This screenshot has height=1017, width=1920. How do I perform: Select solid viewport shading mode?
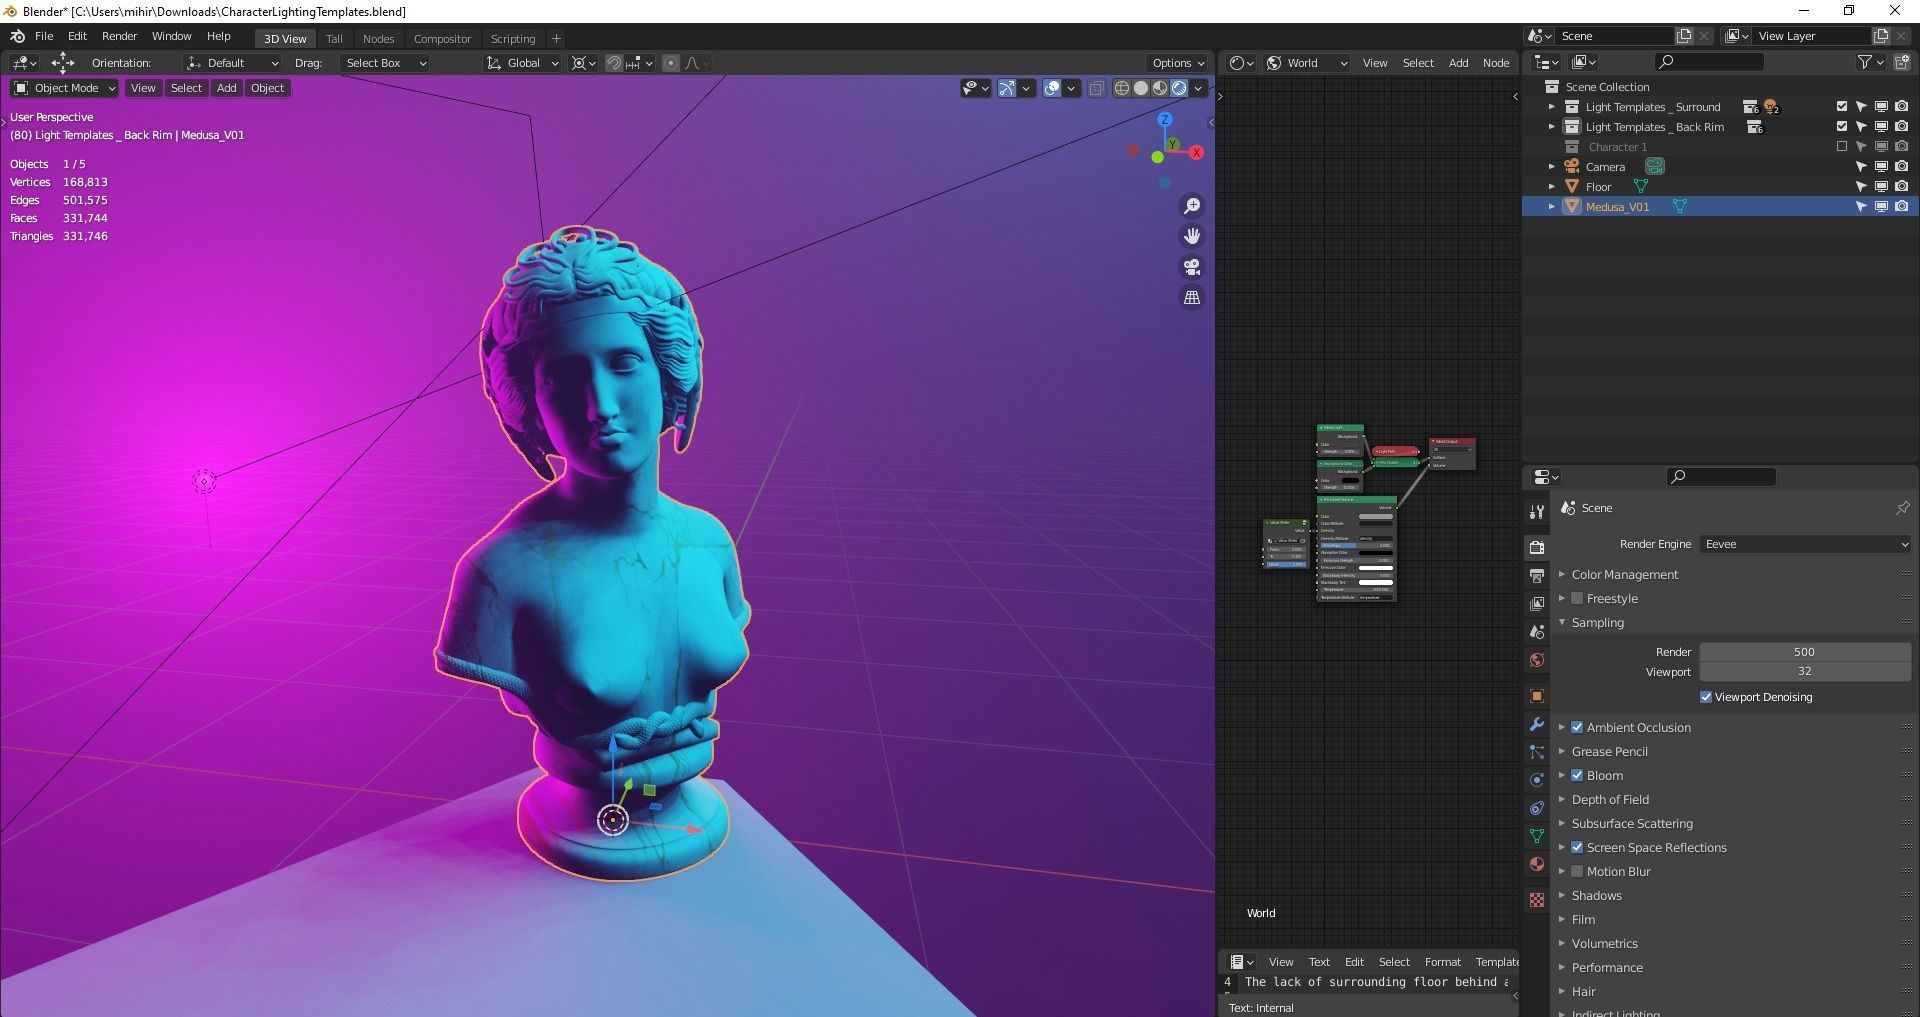[1141, 88]
